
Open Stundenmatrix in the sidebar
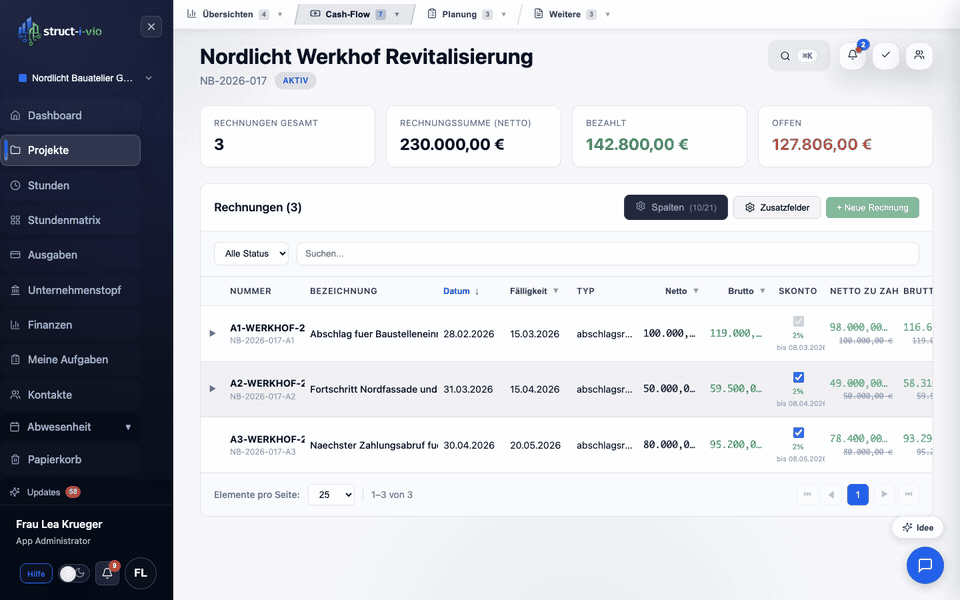64,220
